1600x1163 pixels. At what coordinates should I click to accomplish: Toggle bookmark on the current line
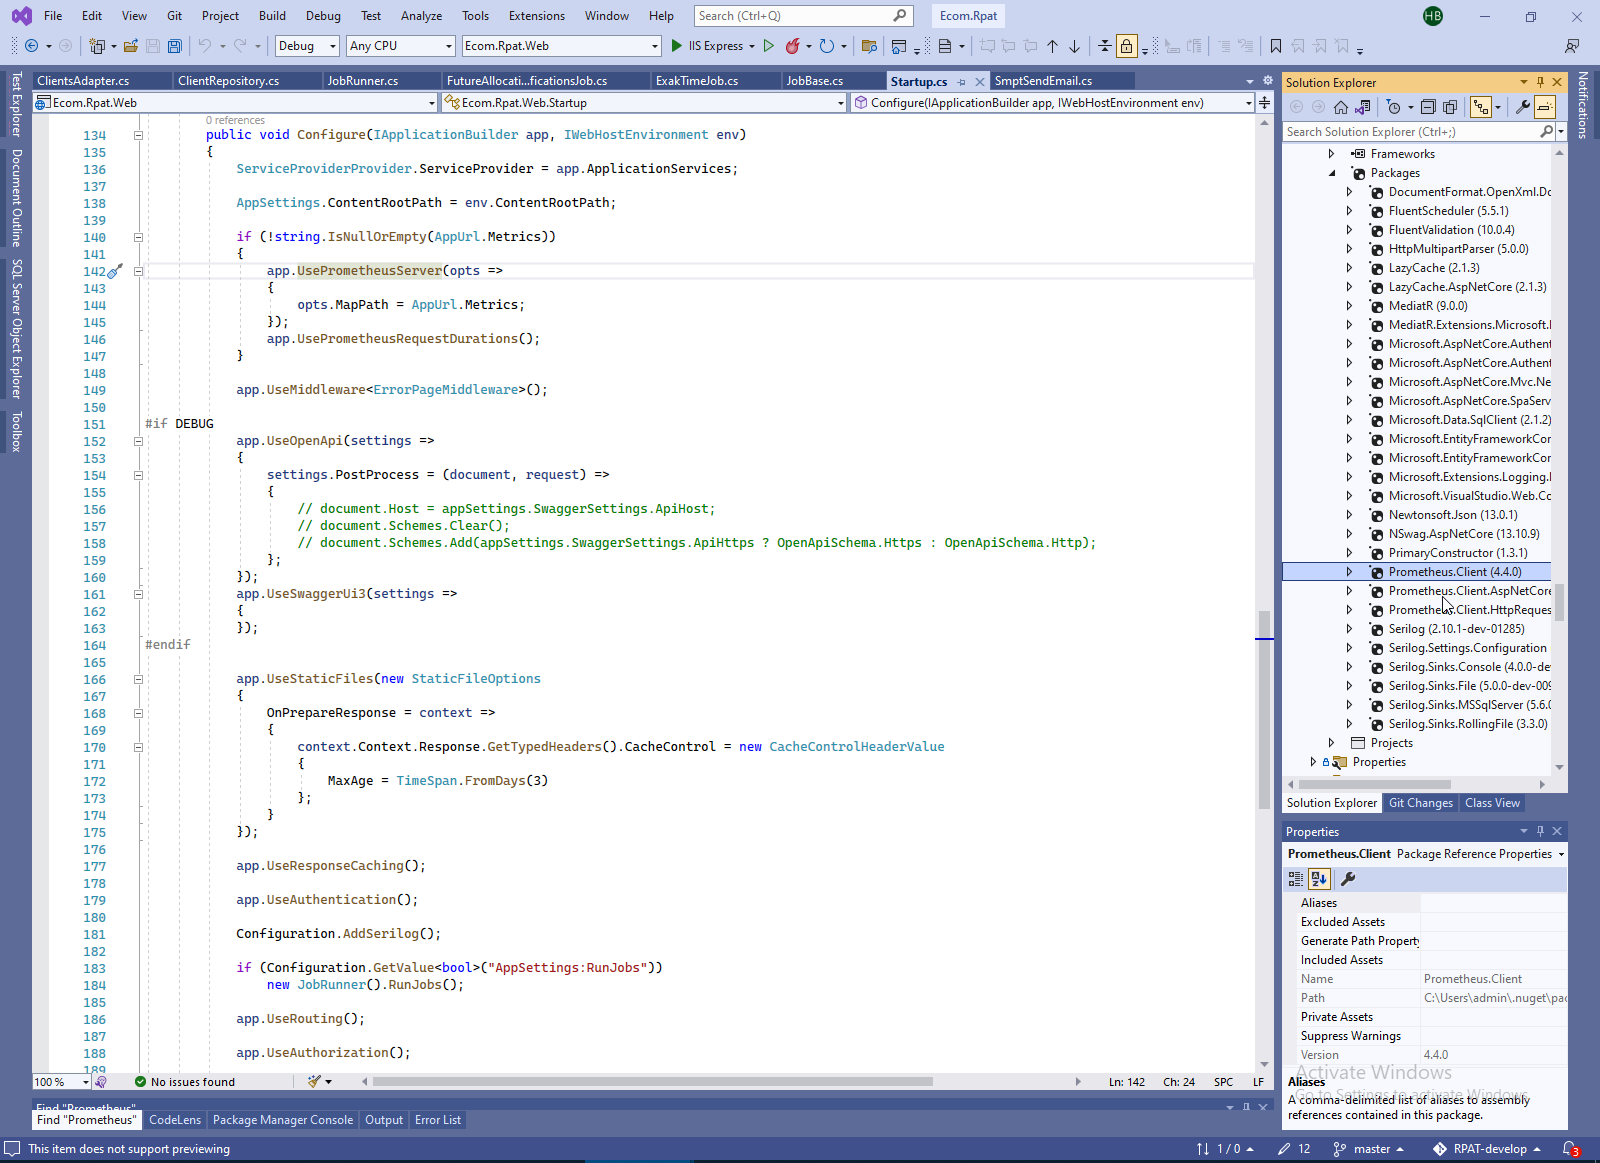[1275, 46]
